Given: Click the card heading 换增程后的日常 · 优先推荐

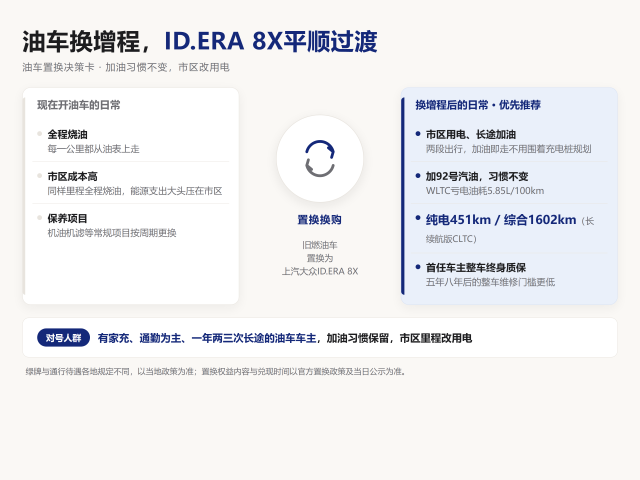Looking at the screenshot, I should pyautogui.click(x=478, y=105).
